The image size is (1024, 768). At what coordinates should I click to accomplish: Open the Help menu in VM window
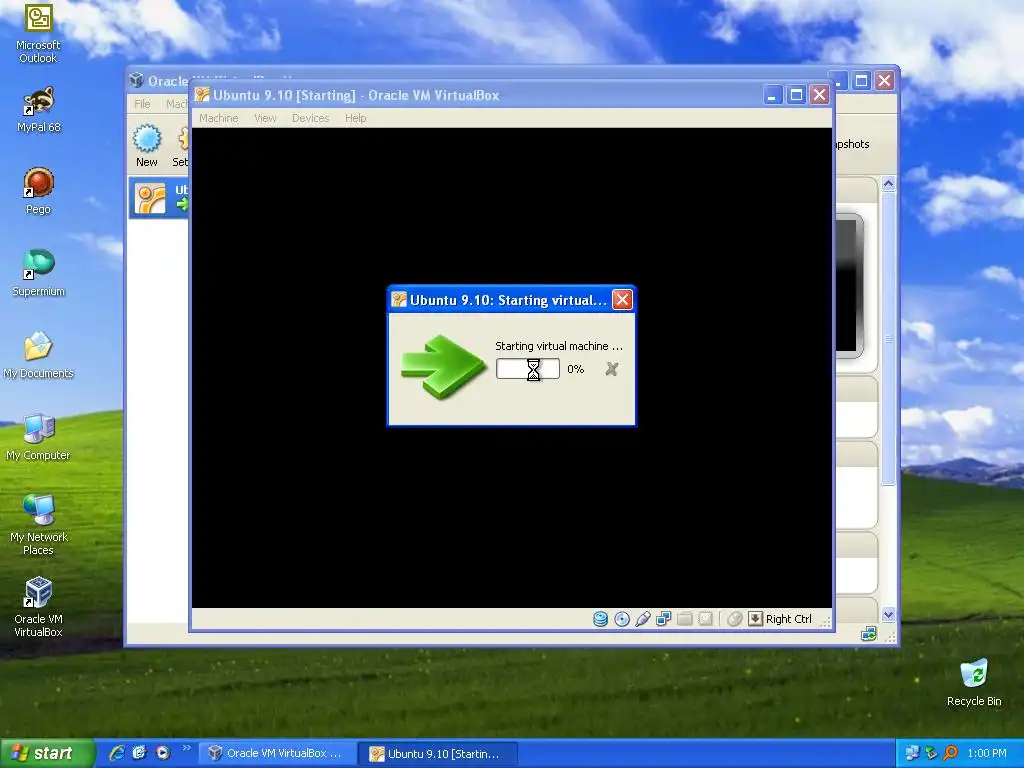[x=355, y=118]
